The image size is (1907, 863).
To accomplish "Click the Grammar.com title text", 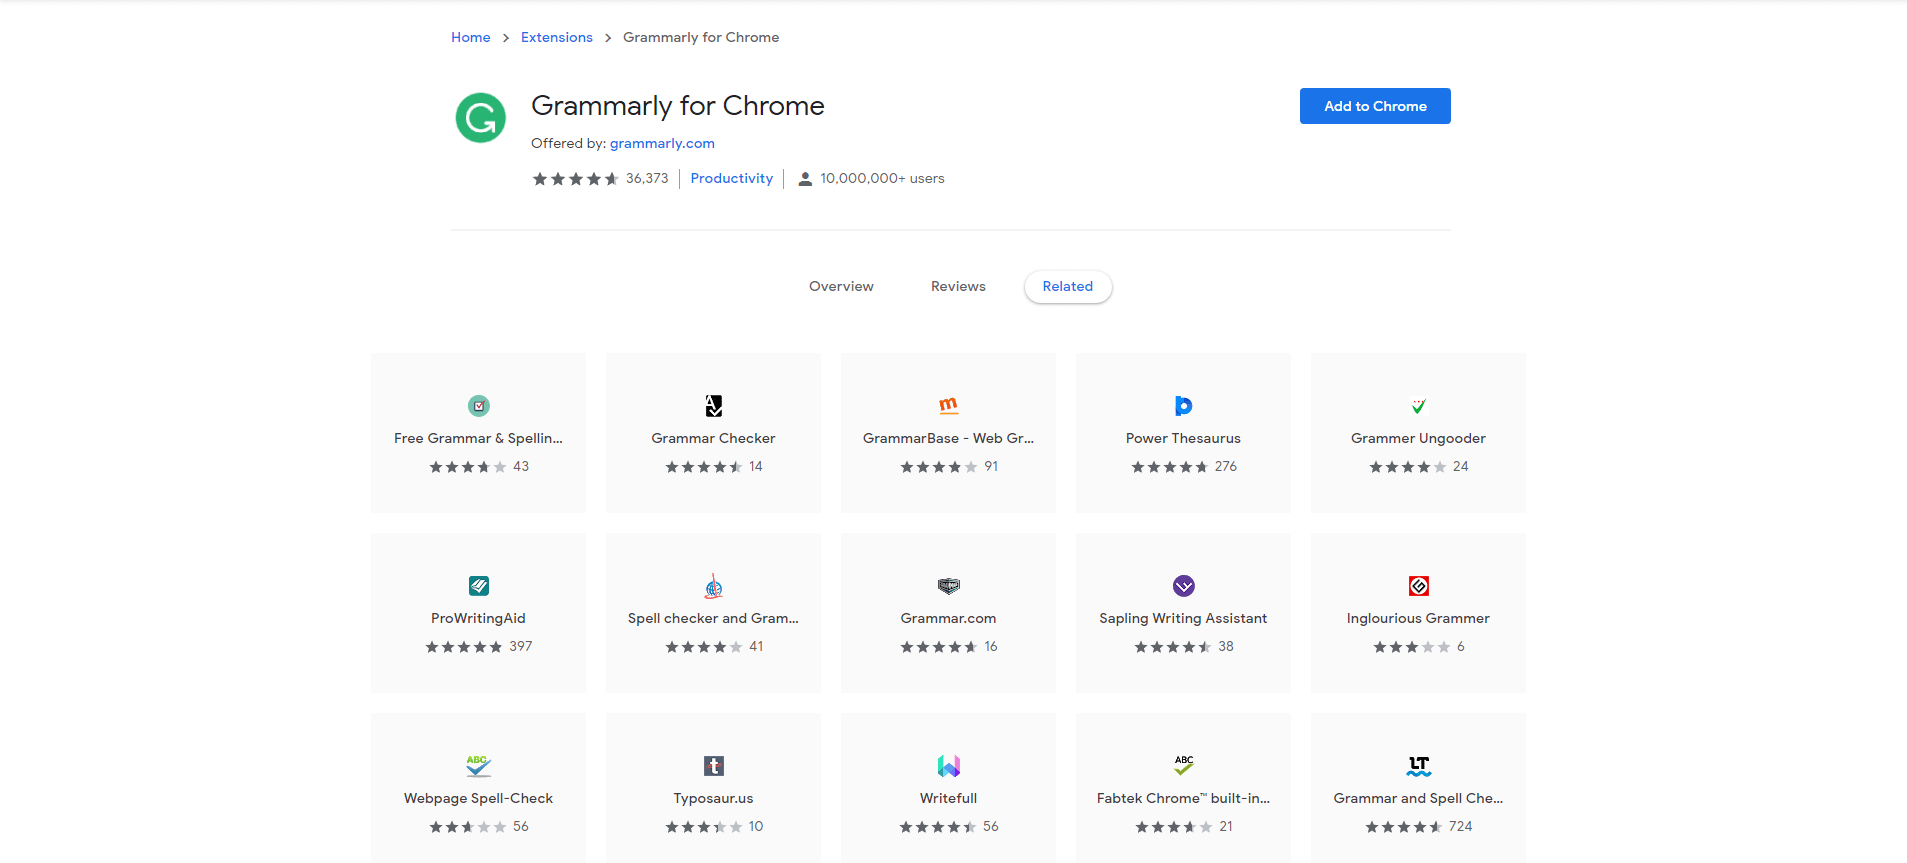I will pyautogui.click(x=948, y=618).
